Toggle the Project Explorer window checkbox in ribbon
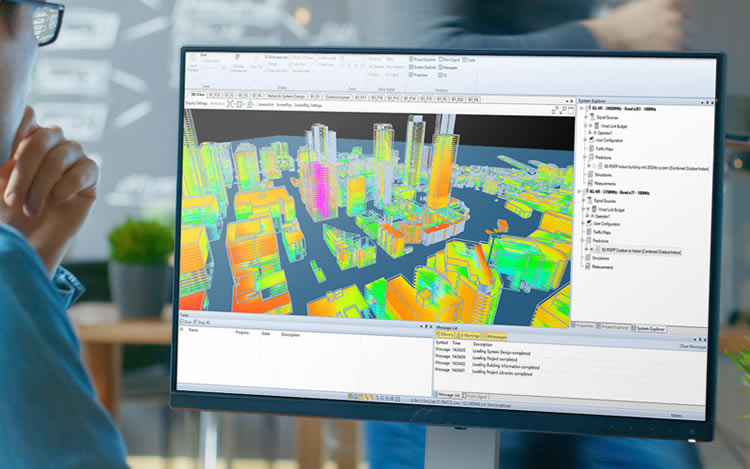 click(411, 59)
